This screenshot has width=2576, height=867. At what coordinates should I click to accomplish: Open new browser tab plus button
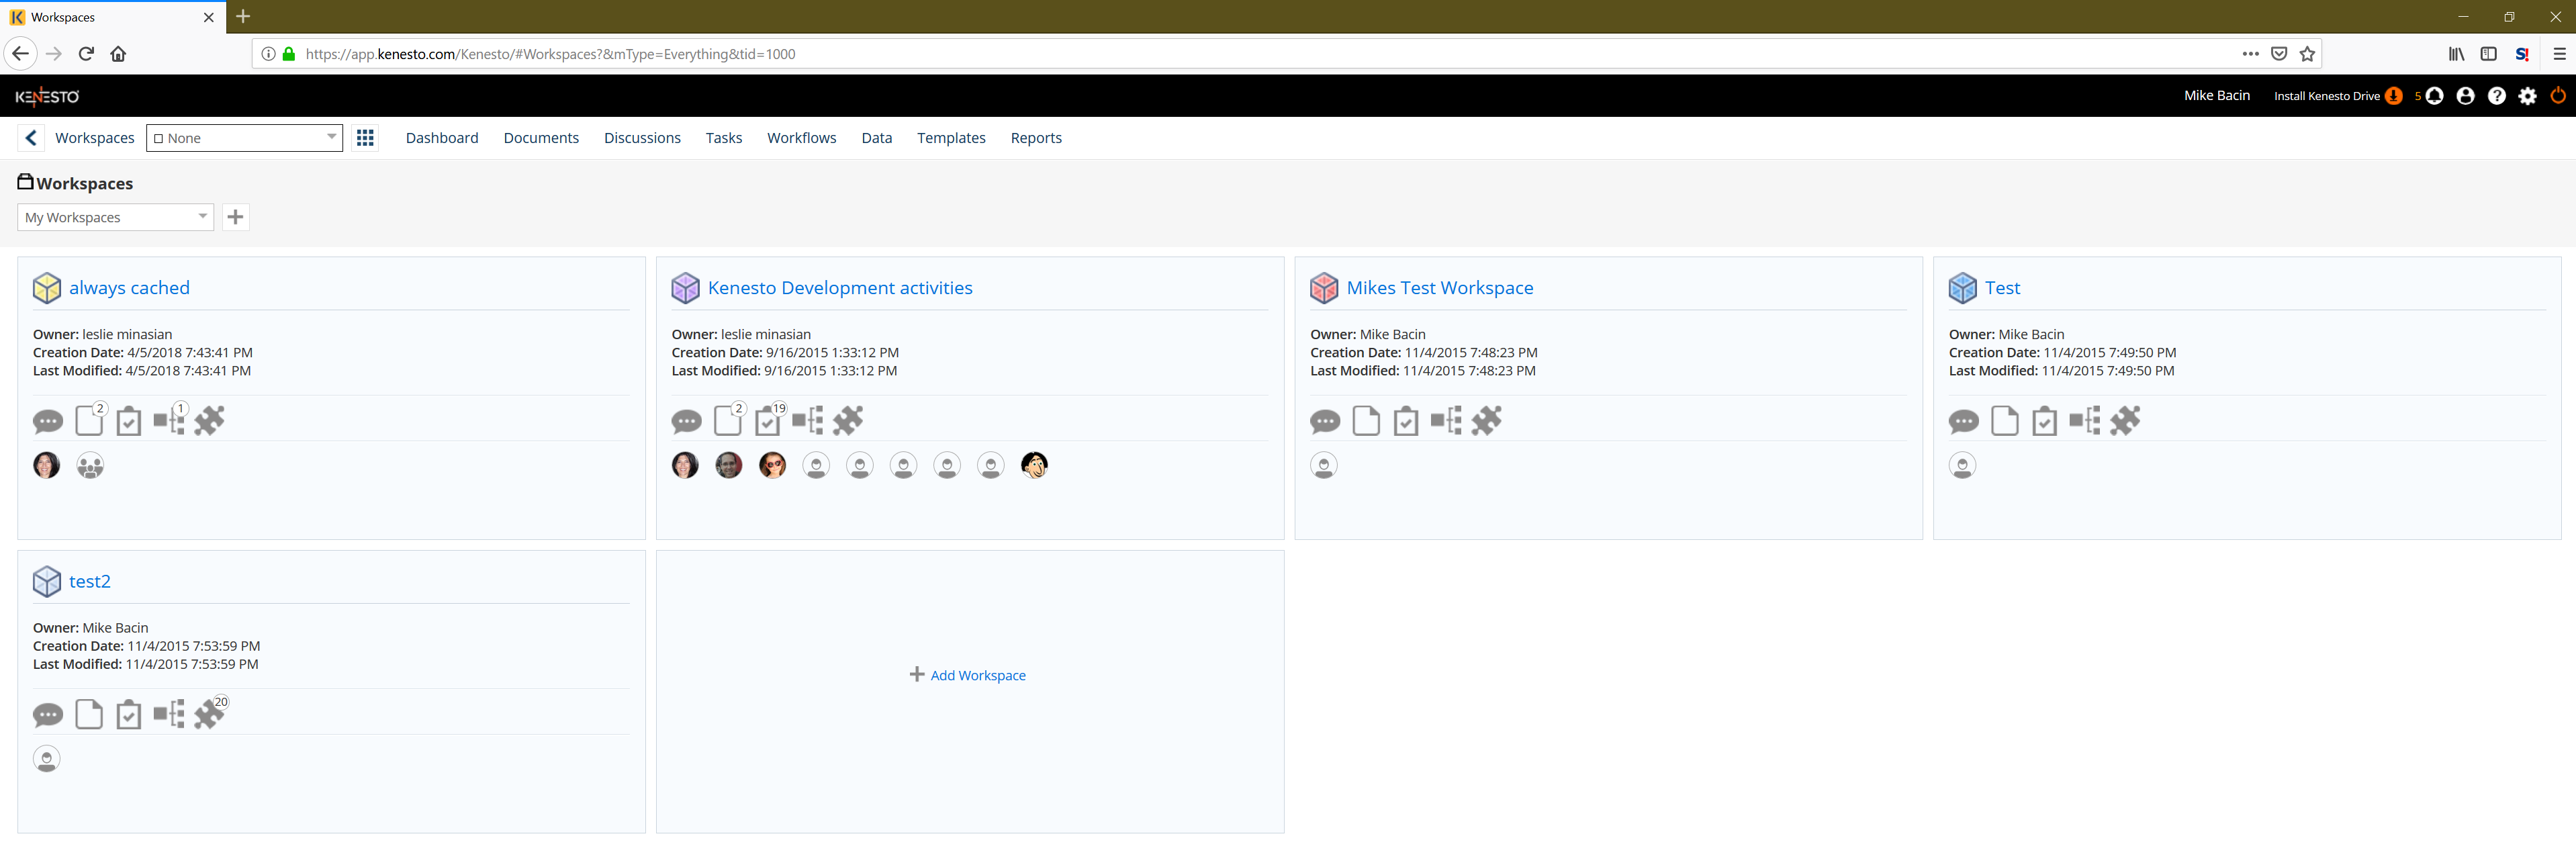coord(243,16)
